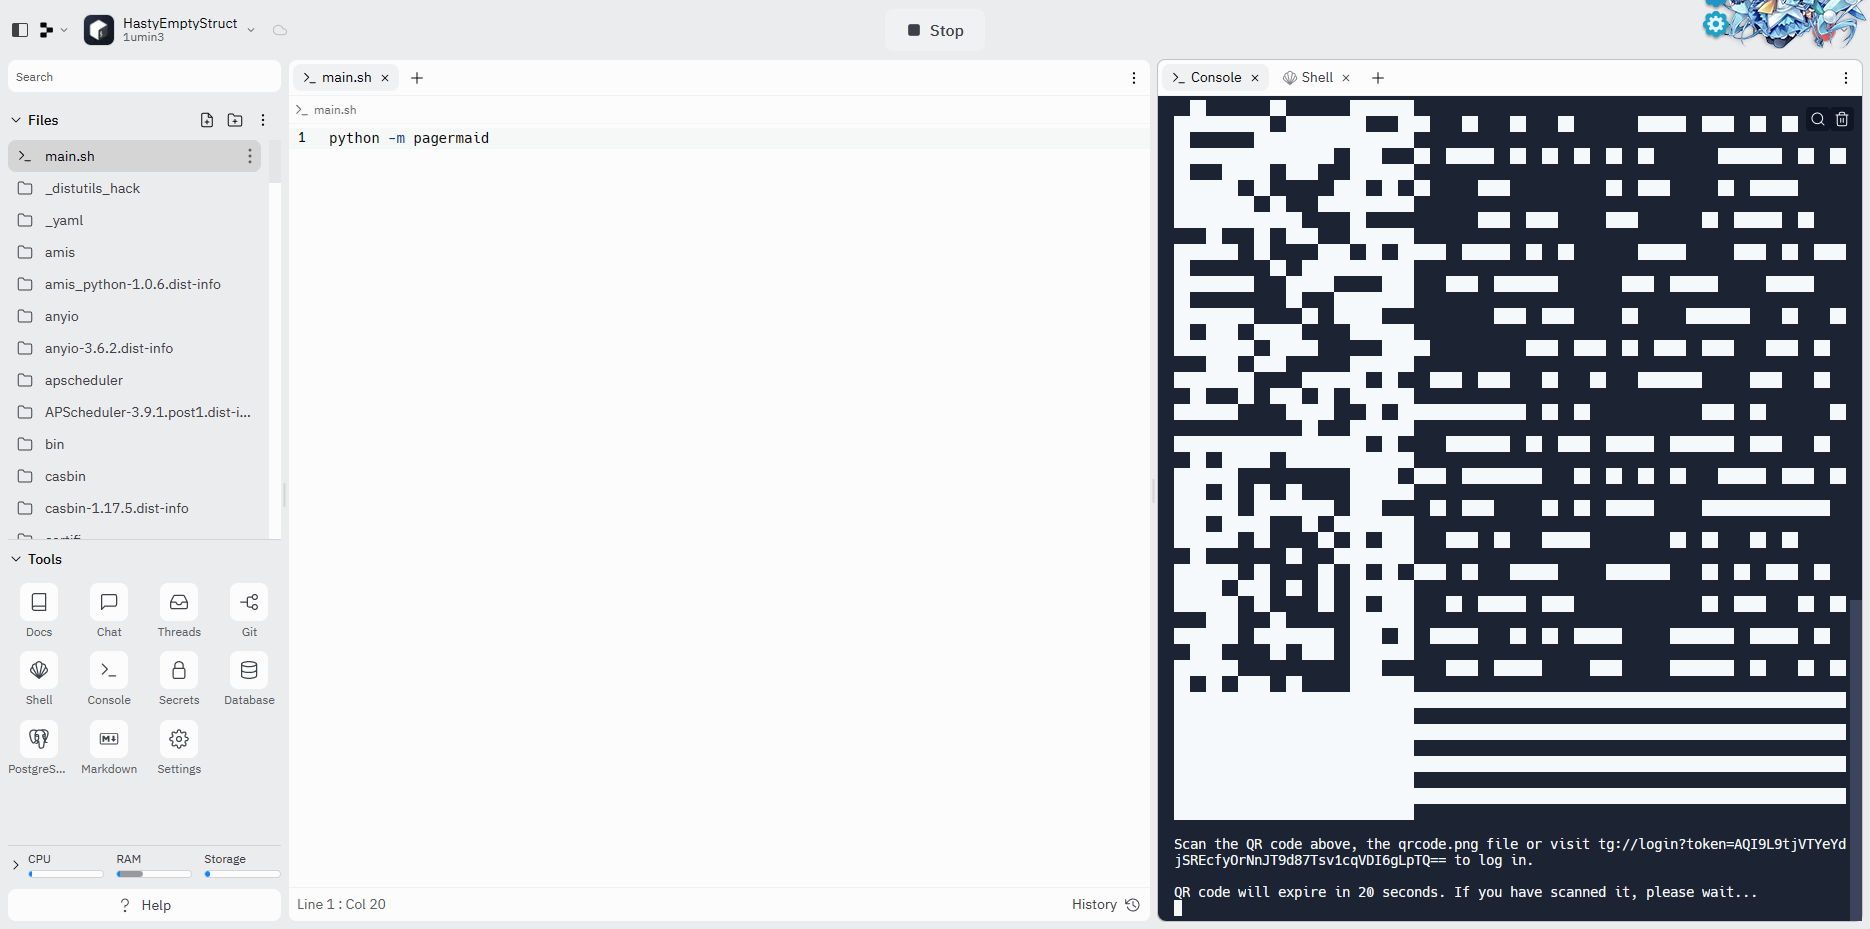Collapse the Files section
This screenshot has height=929, width=1870.
point(16,120)
